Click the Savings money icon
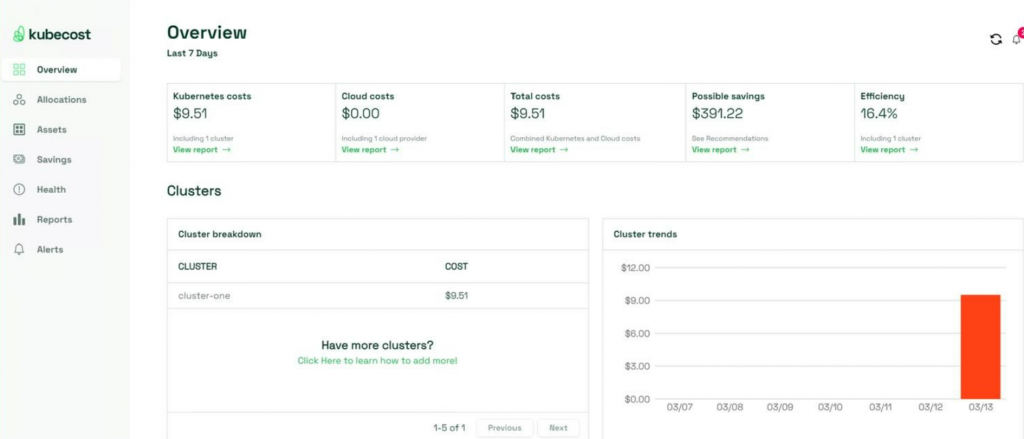The image size is (1024, 439). pos(19,159)
